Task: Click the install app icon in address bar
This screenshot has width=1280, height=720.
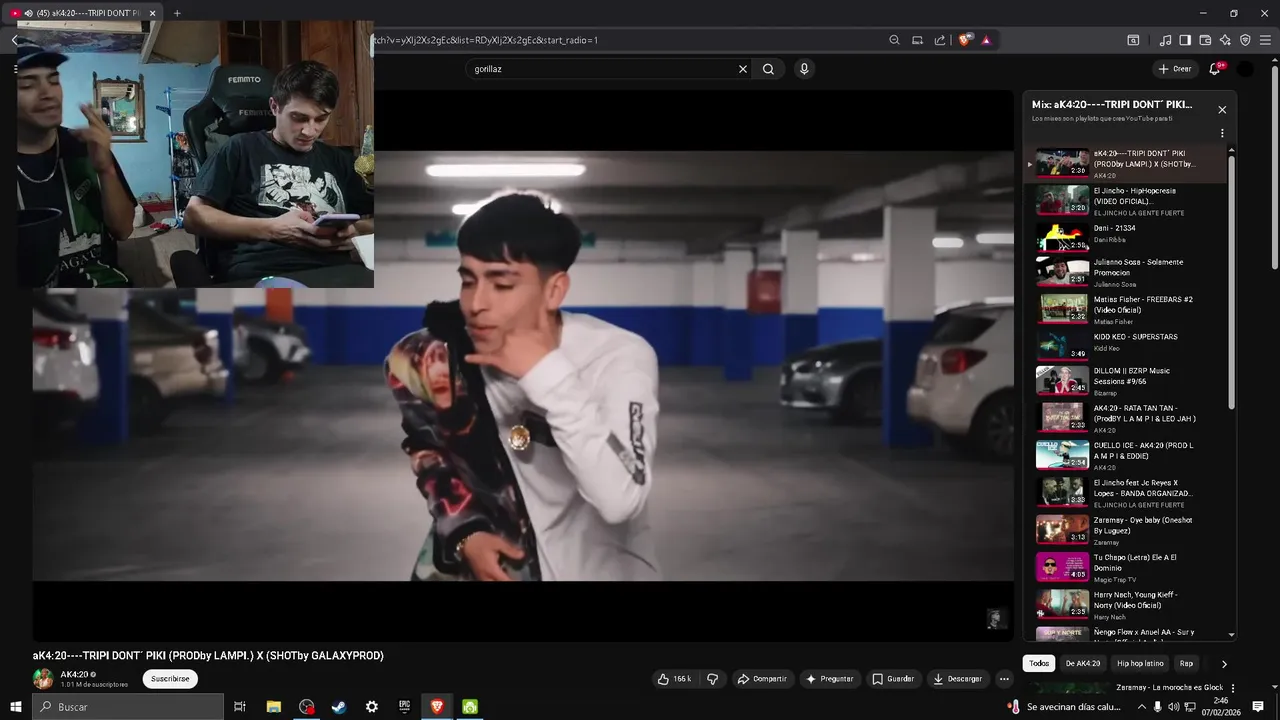Action: (x=917, y=40)
